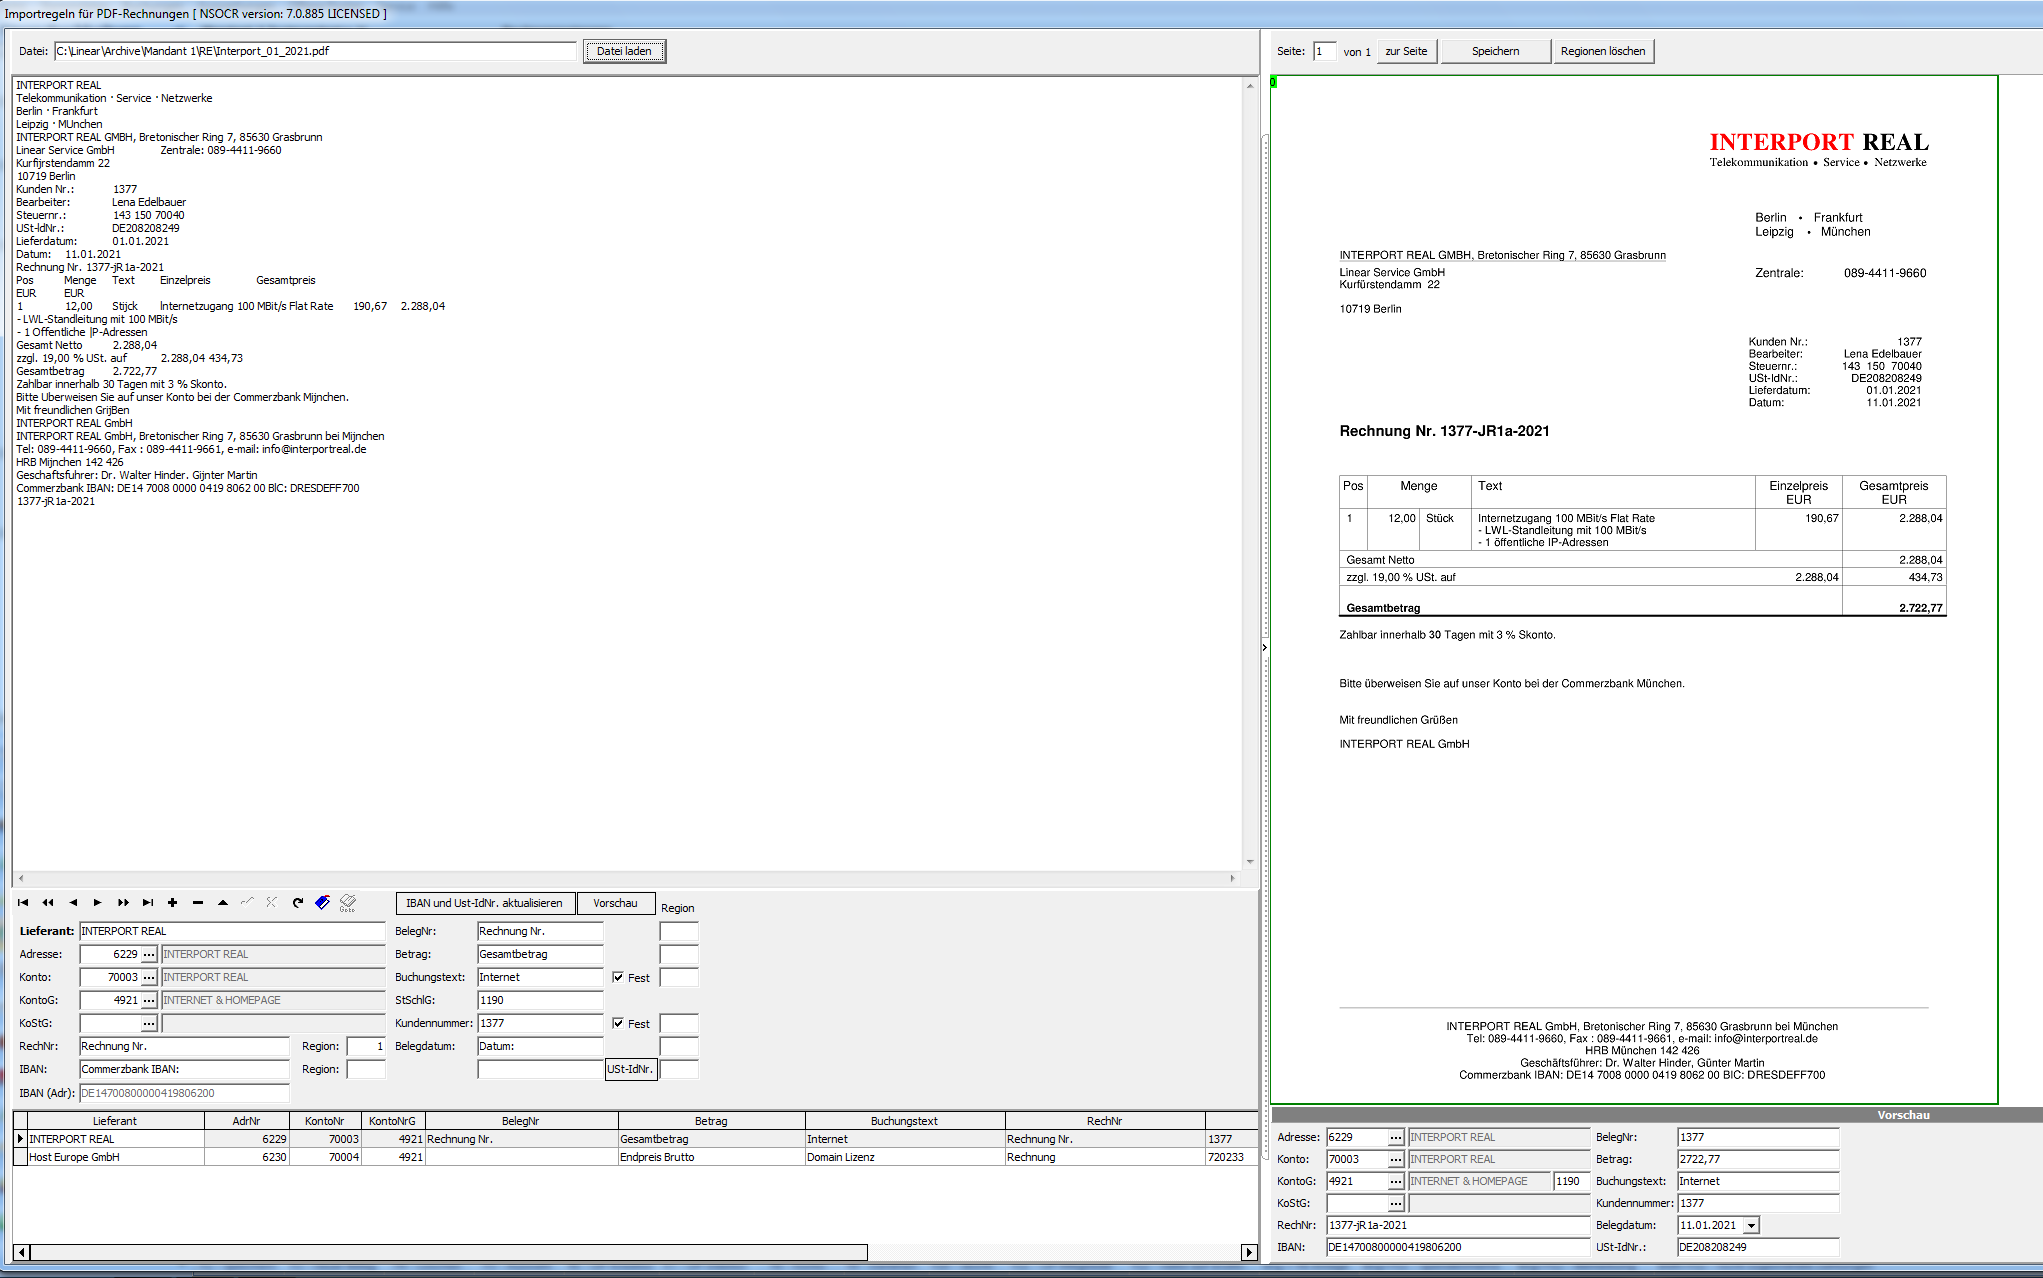
Task: Go to the last record
Action: (148, 902)
